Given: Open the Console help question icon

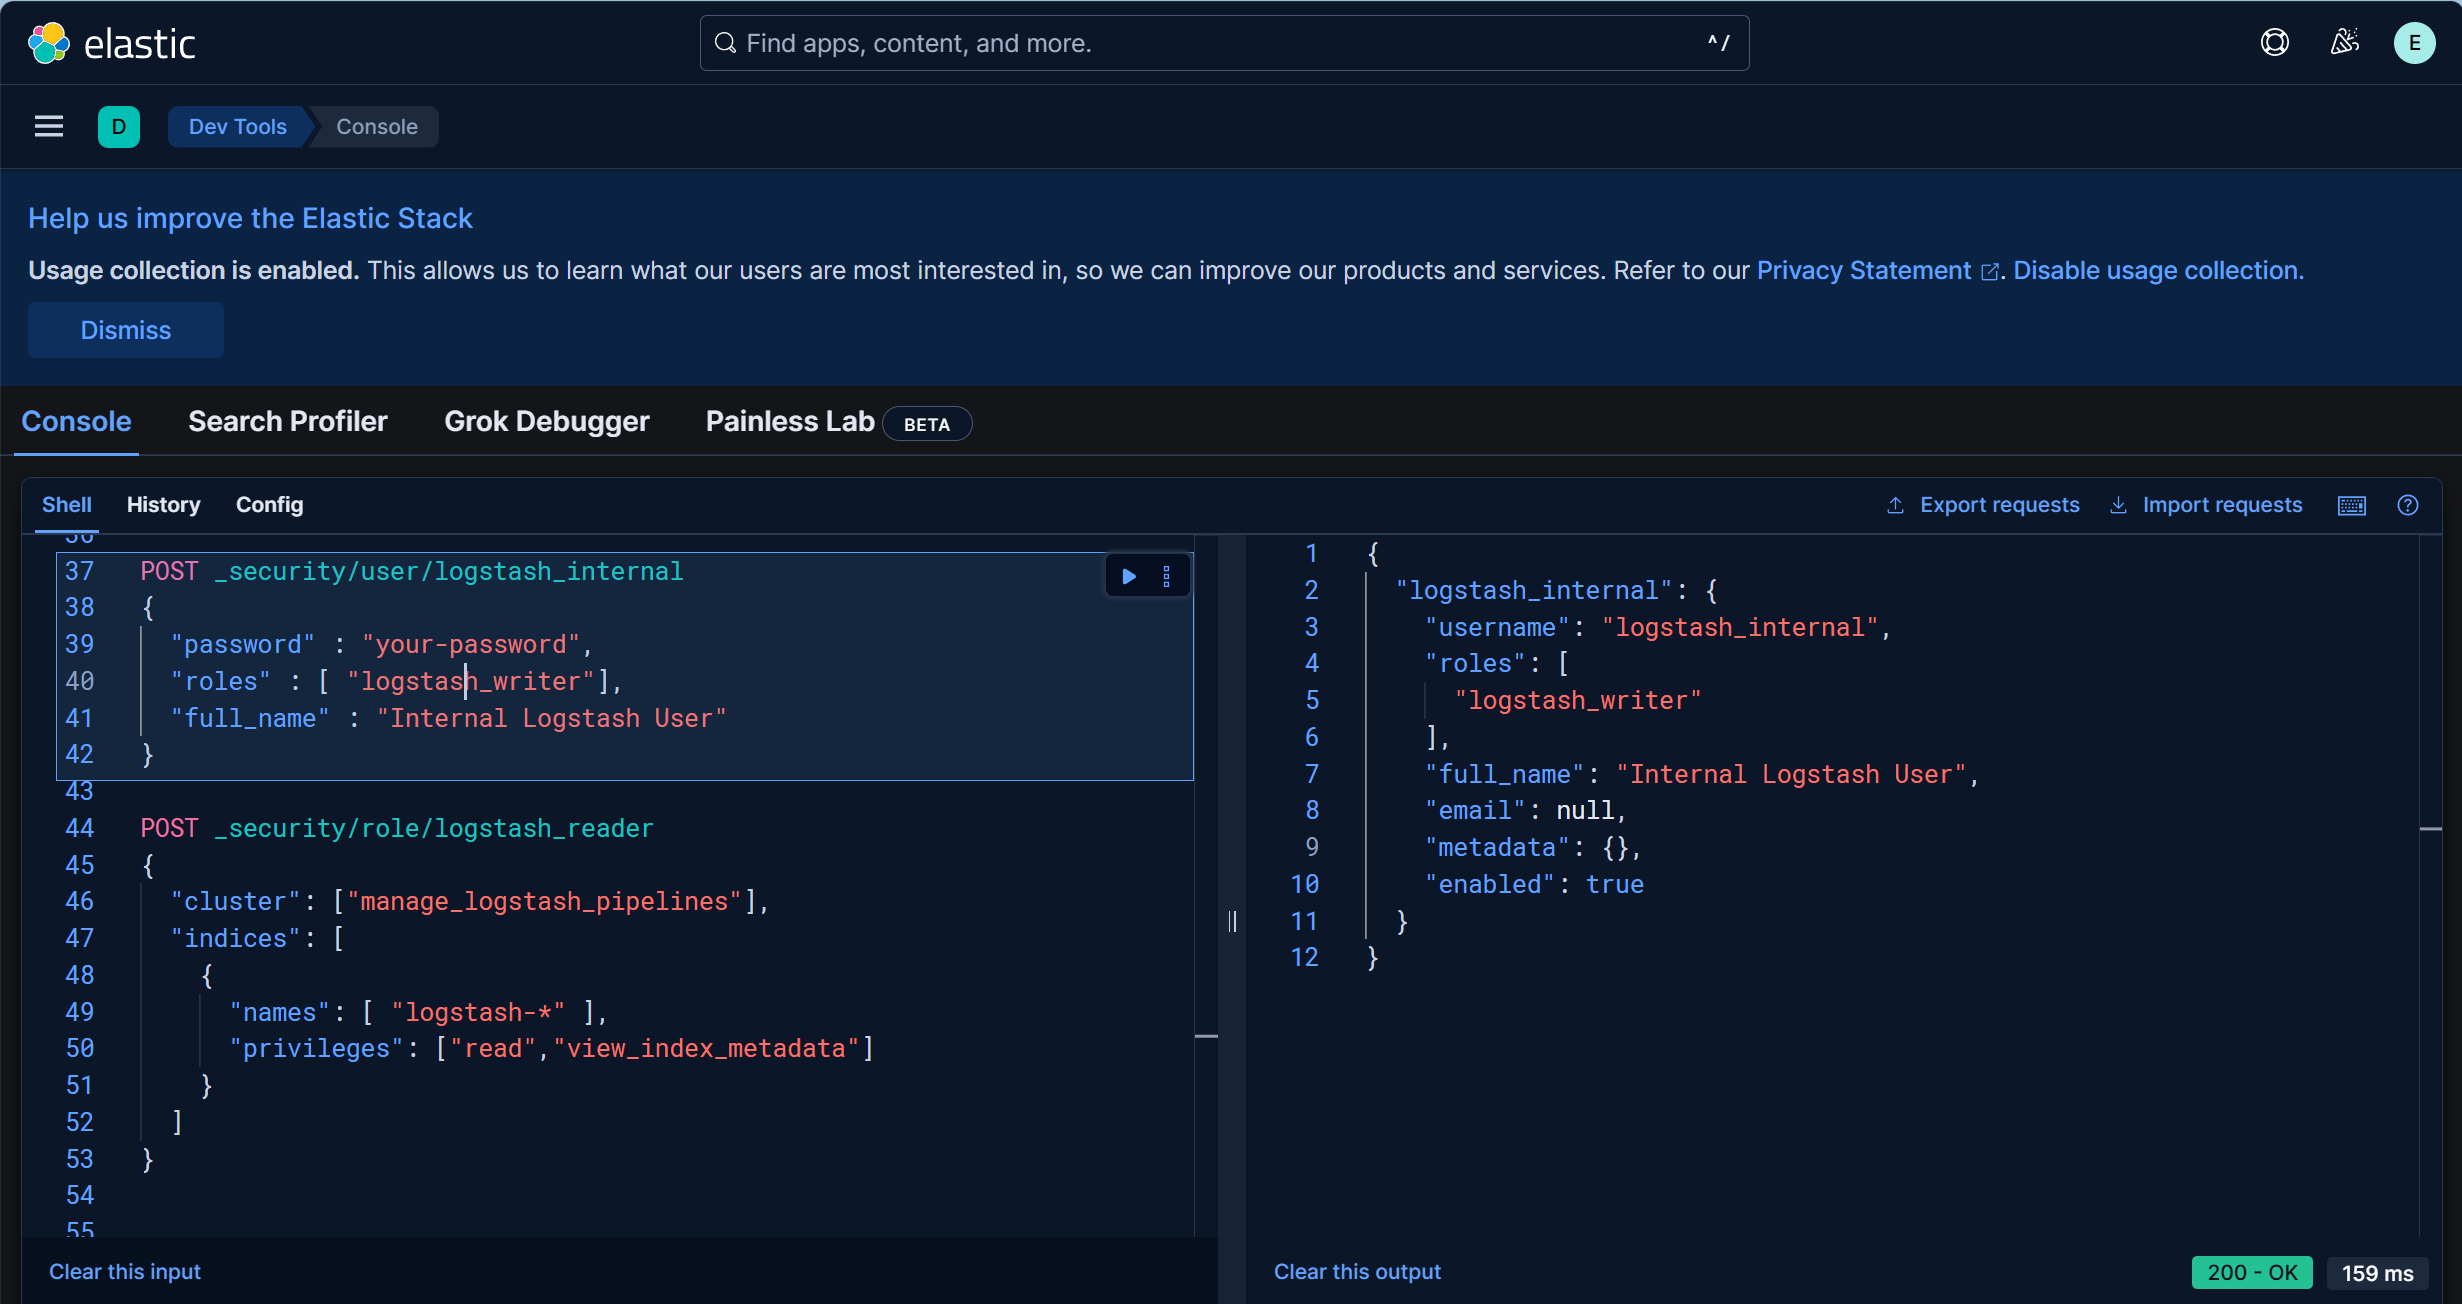Looking at the screenshot, I should [2408, 505].
